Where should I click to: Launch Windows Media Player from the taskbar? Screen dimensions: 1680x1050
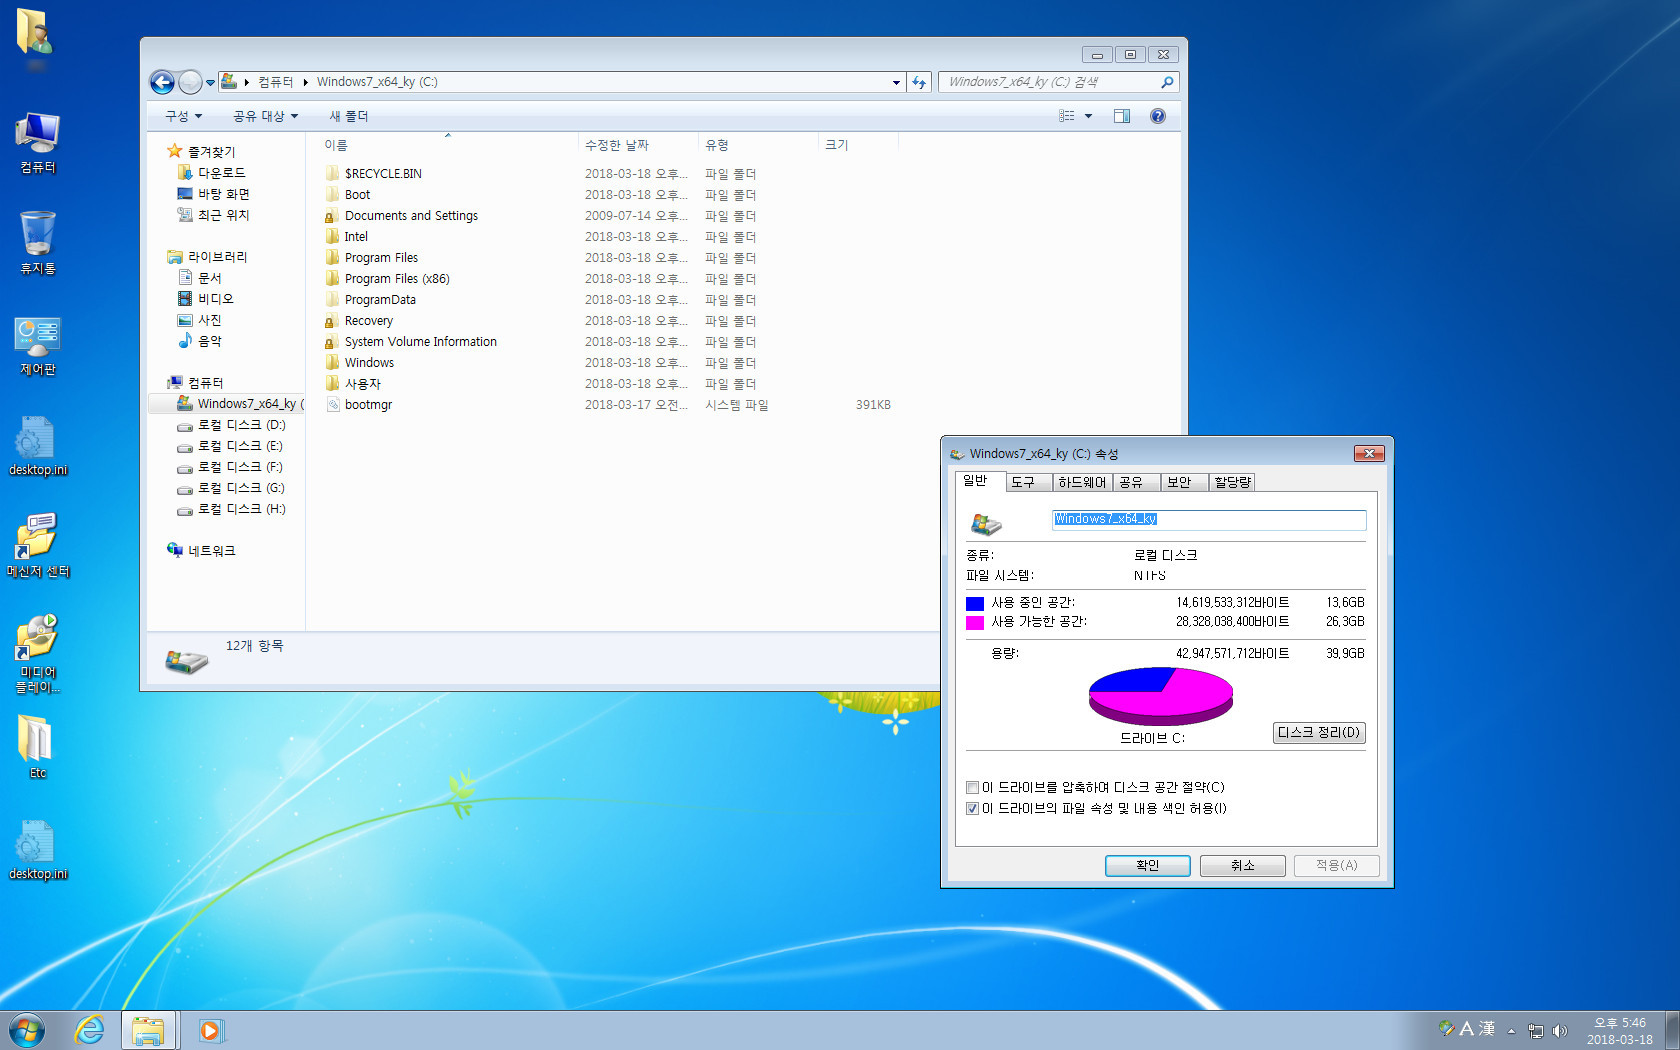[x=210, y=1030]
